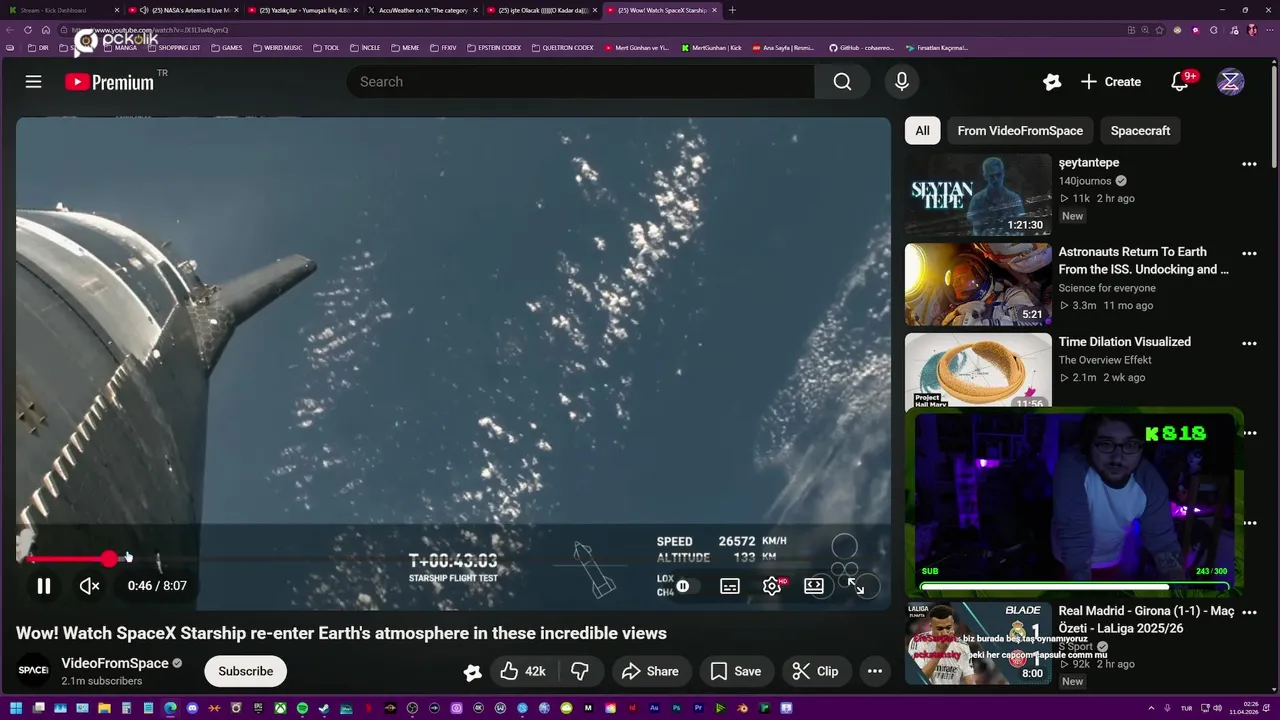Open the GitHub bookmark

point(862,48)
